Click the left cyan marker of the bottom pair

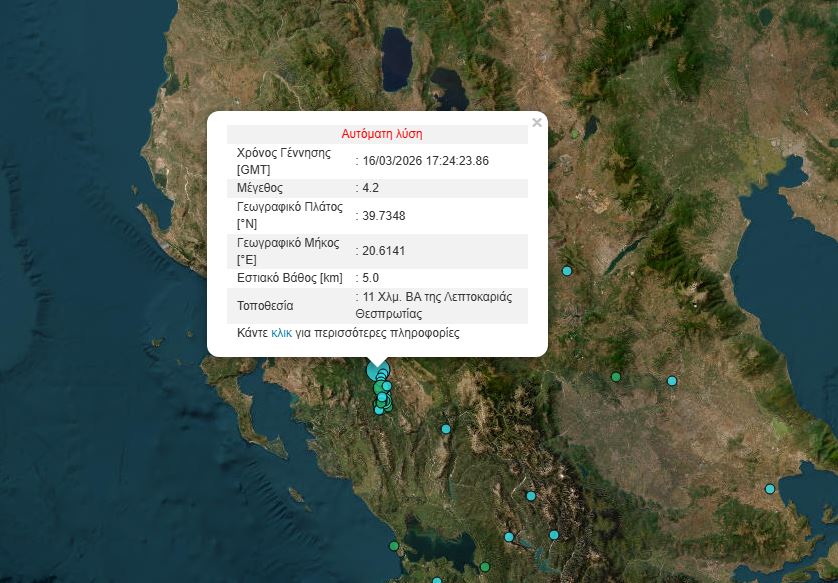pos(509,537)
